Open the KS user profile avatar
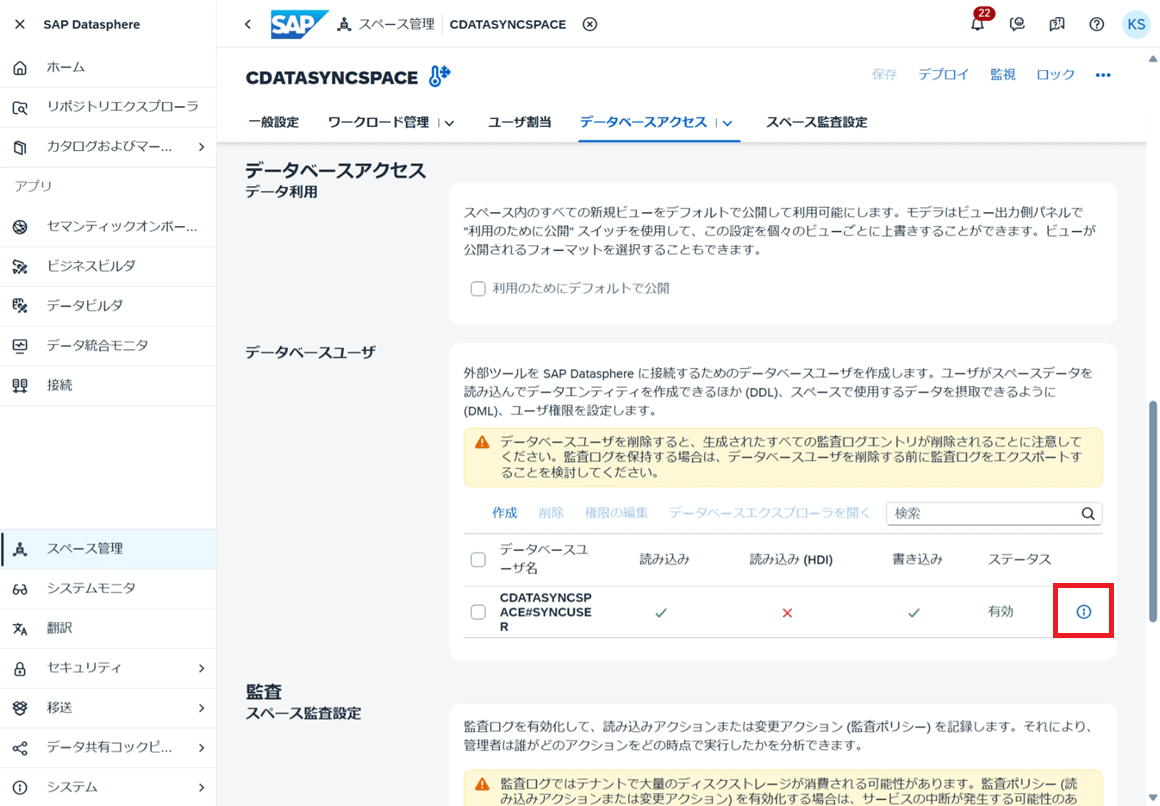 (x=1136, y=24)
